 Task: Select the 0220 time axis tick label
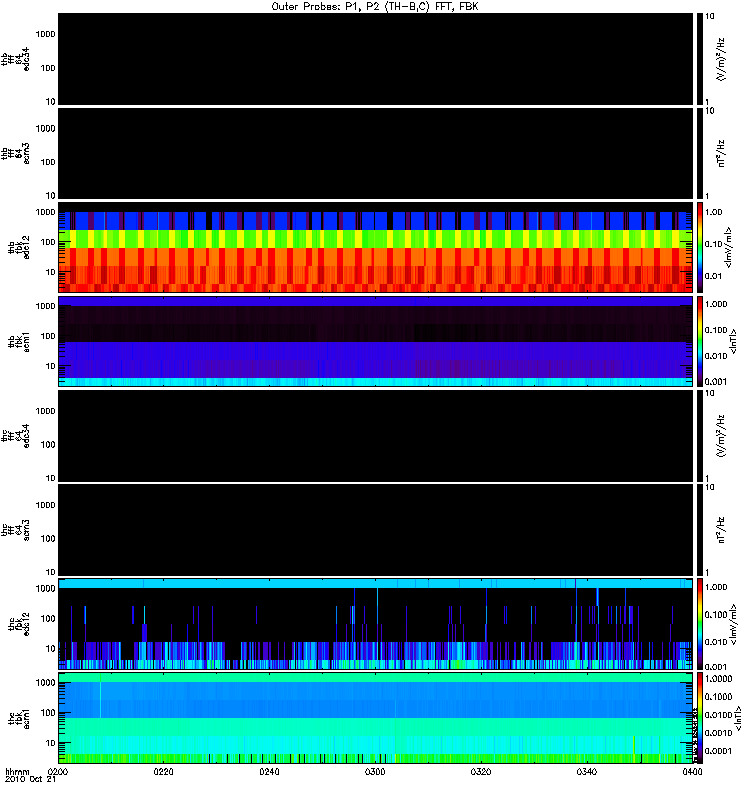point(164,772)
